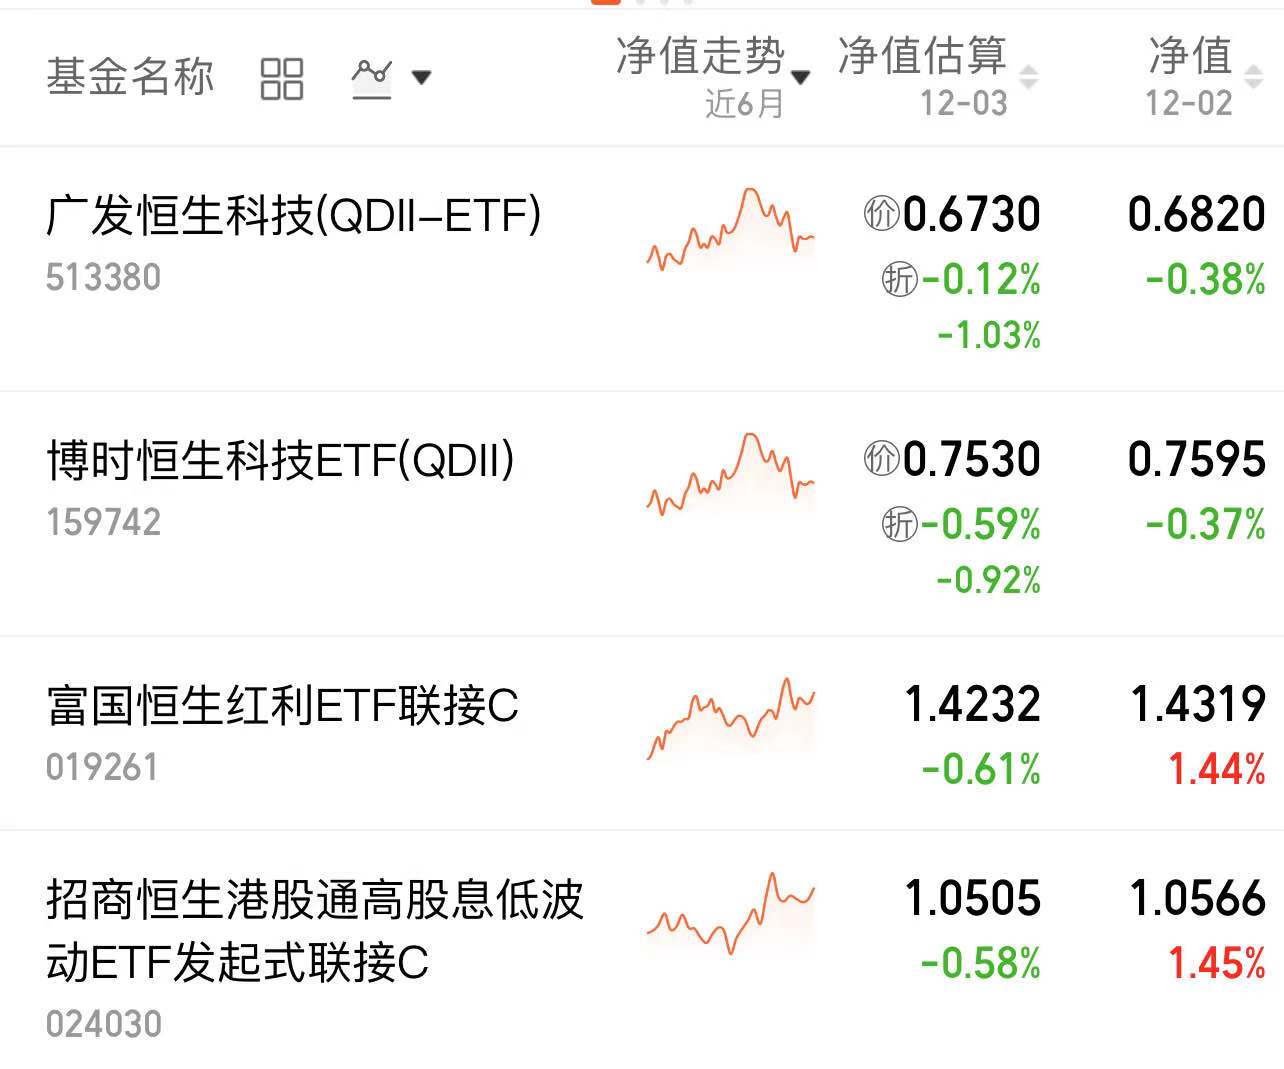
Task: Click 1.4319 net value of 富国恒生红利
Action: pyautogui.click(x=1198, y=704)
